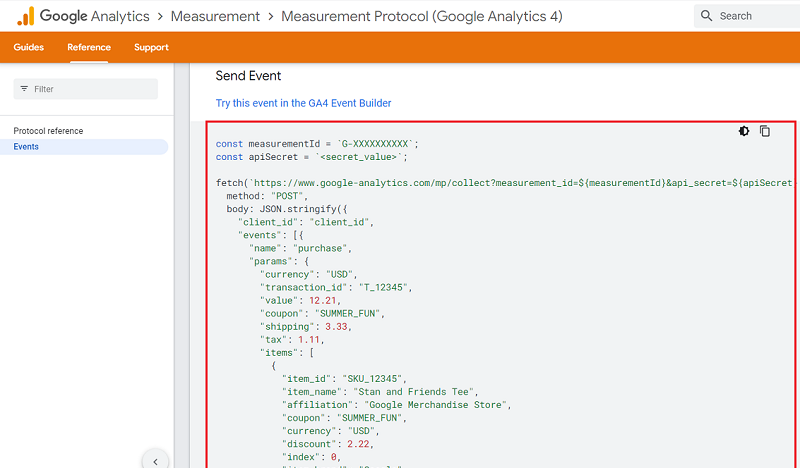The width and height of the screenshot is (800, 468).
Task: Click the "transaction_id": "T_12345" line
Action: (x=336, y=287)
